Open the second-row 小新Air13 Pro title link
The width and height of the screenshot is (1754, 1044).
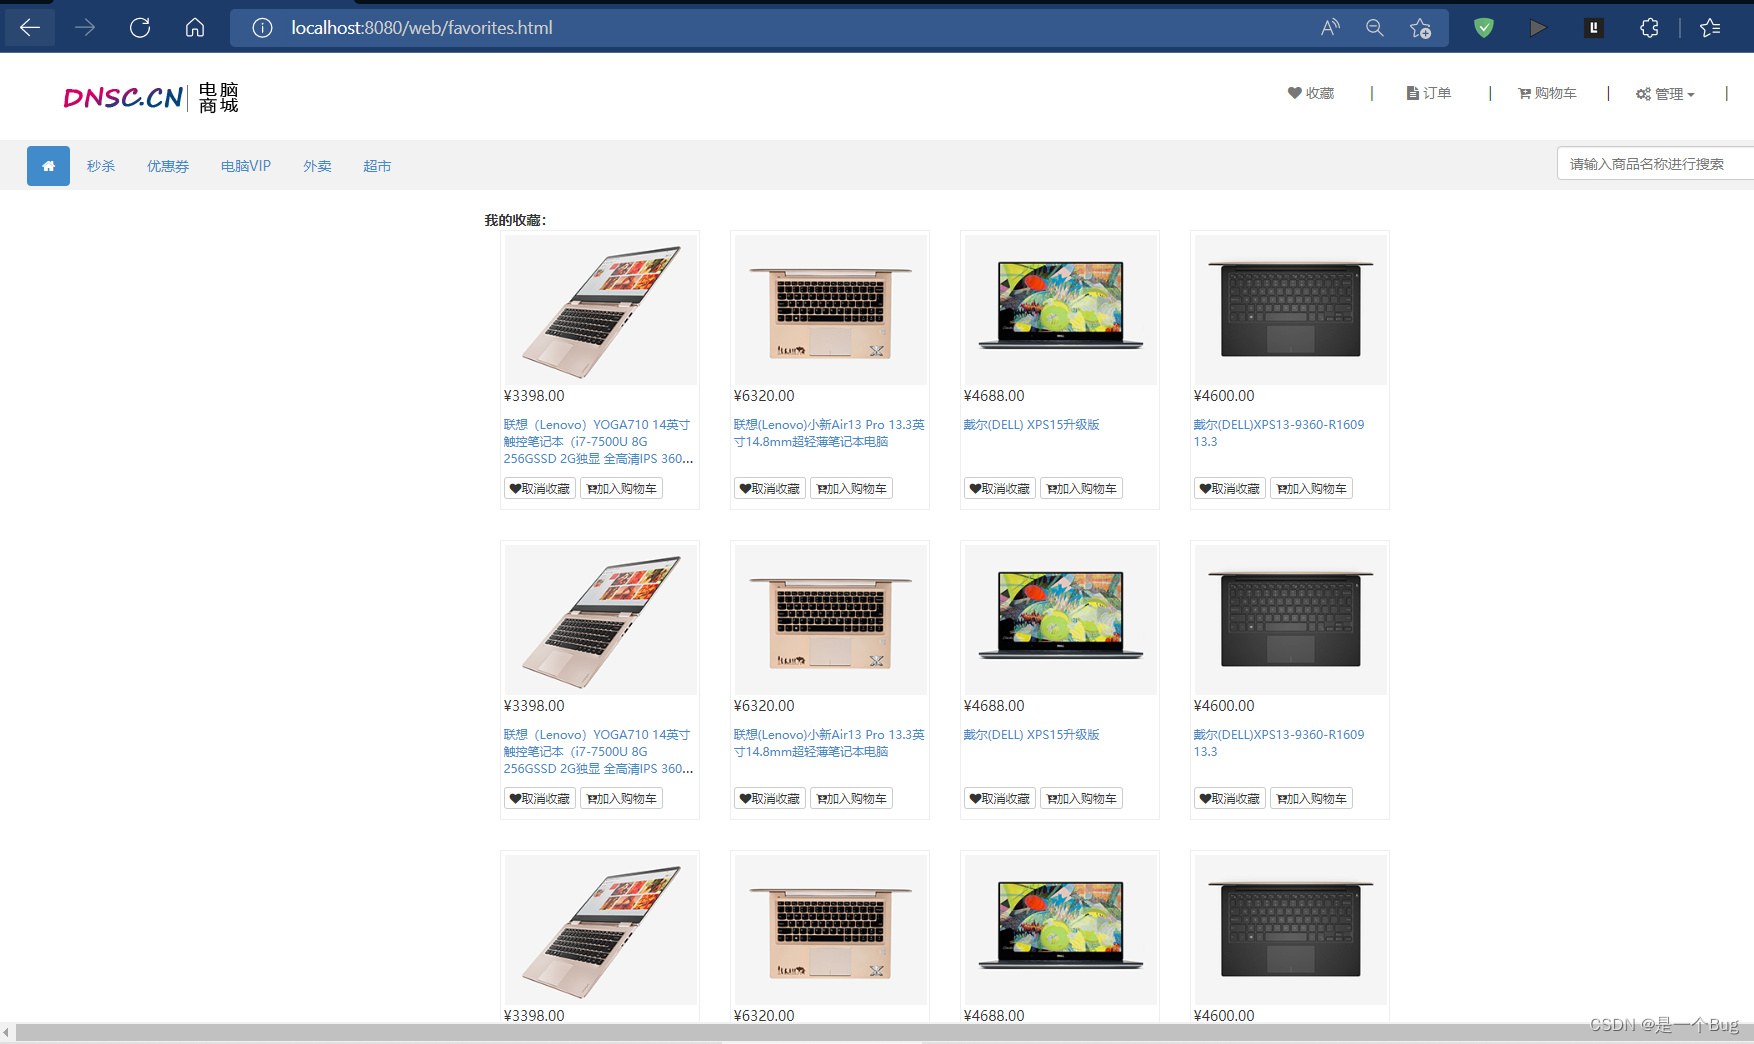click(x=829, y=743)
